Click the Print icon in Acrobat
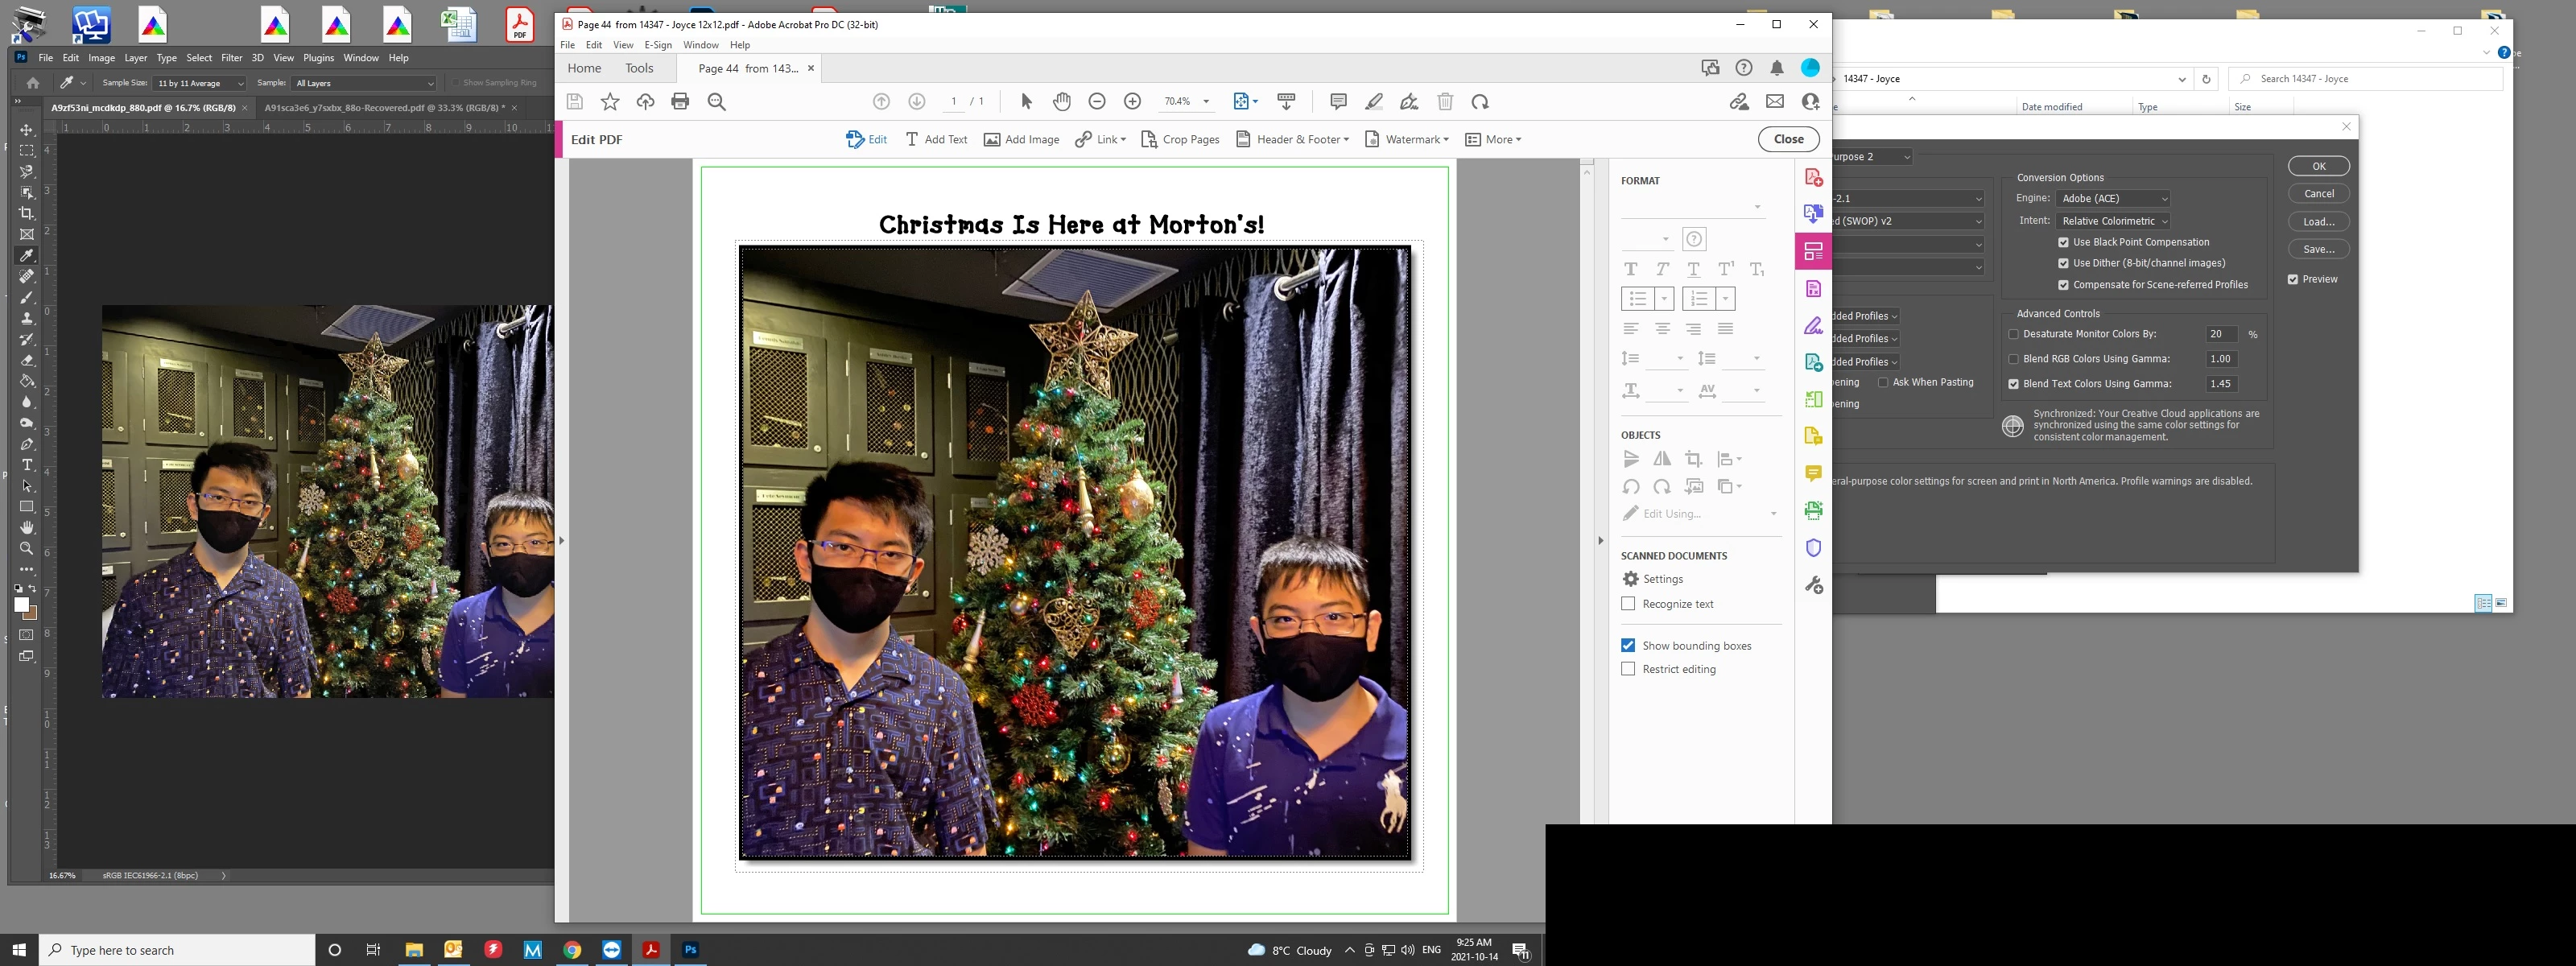This screenshot has width=2576, height=966. [680, 101]
